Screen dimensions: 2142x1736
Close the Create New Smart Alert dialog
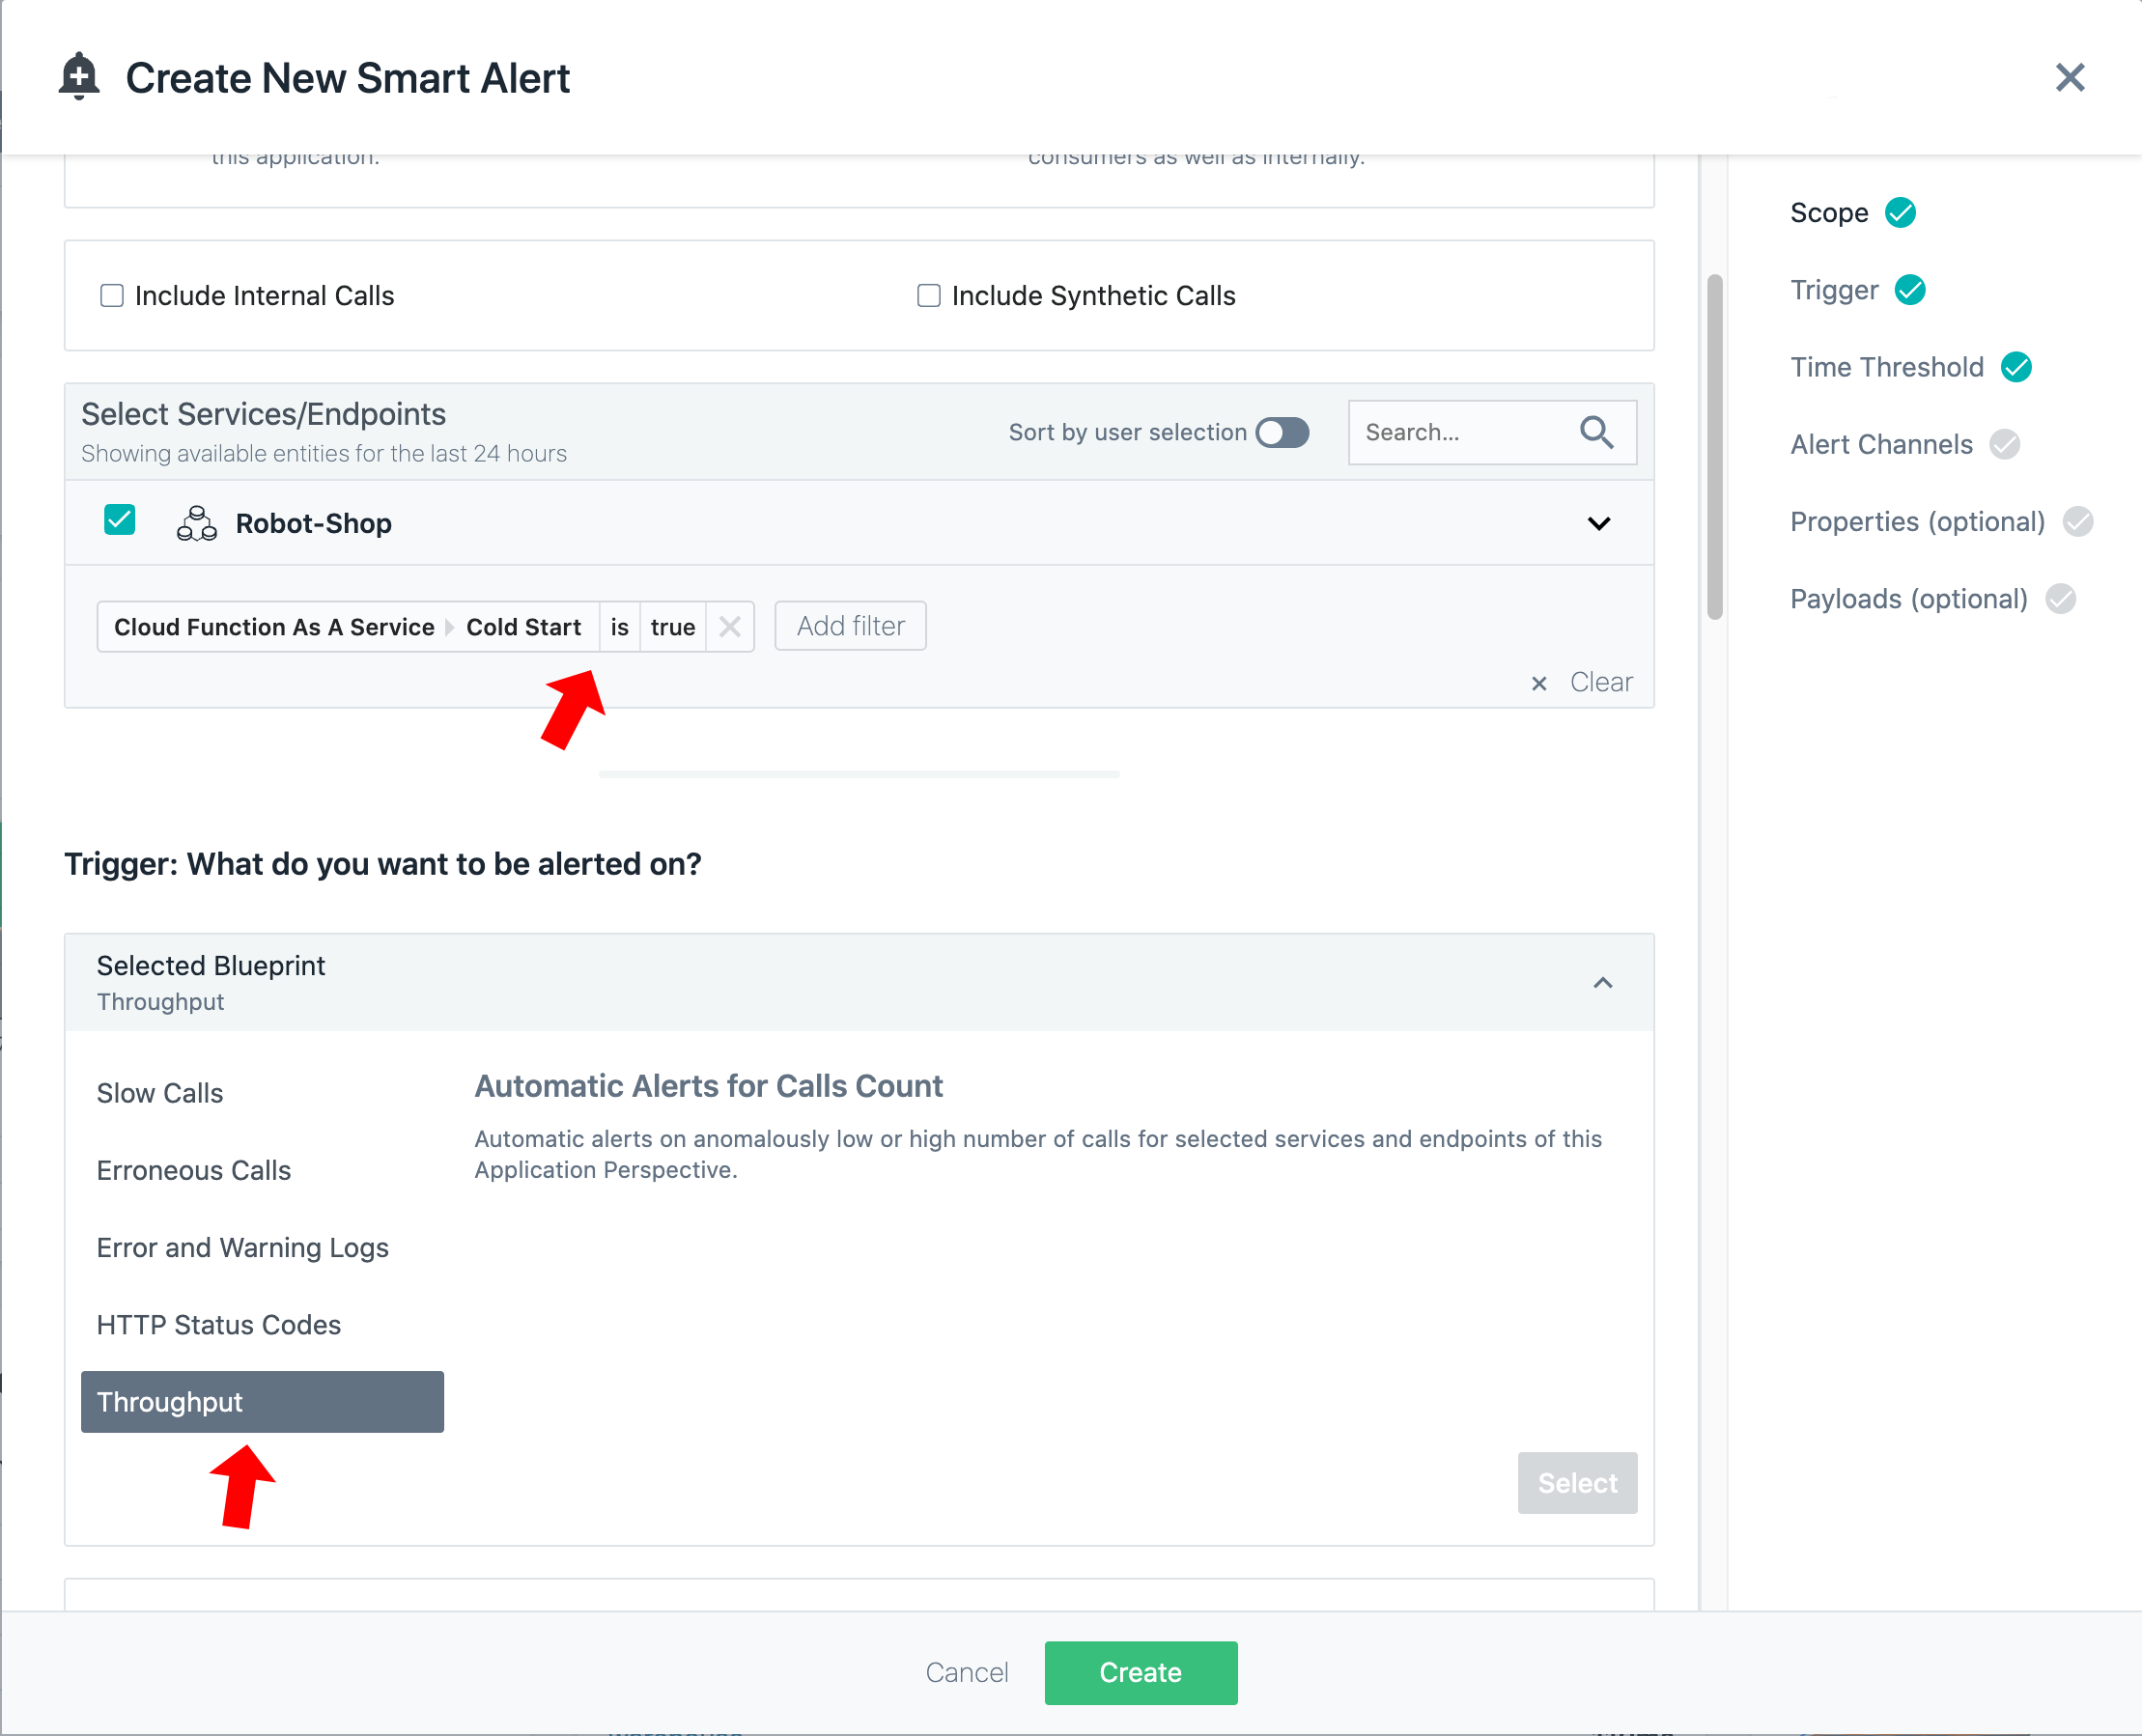tap(2069, 78)
